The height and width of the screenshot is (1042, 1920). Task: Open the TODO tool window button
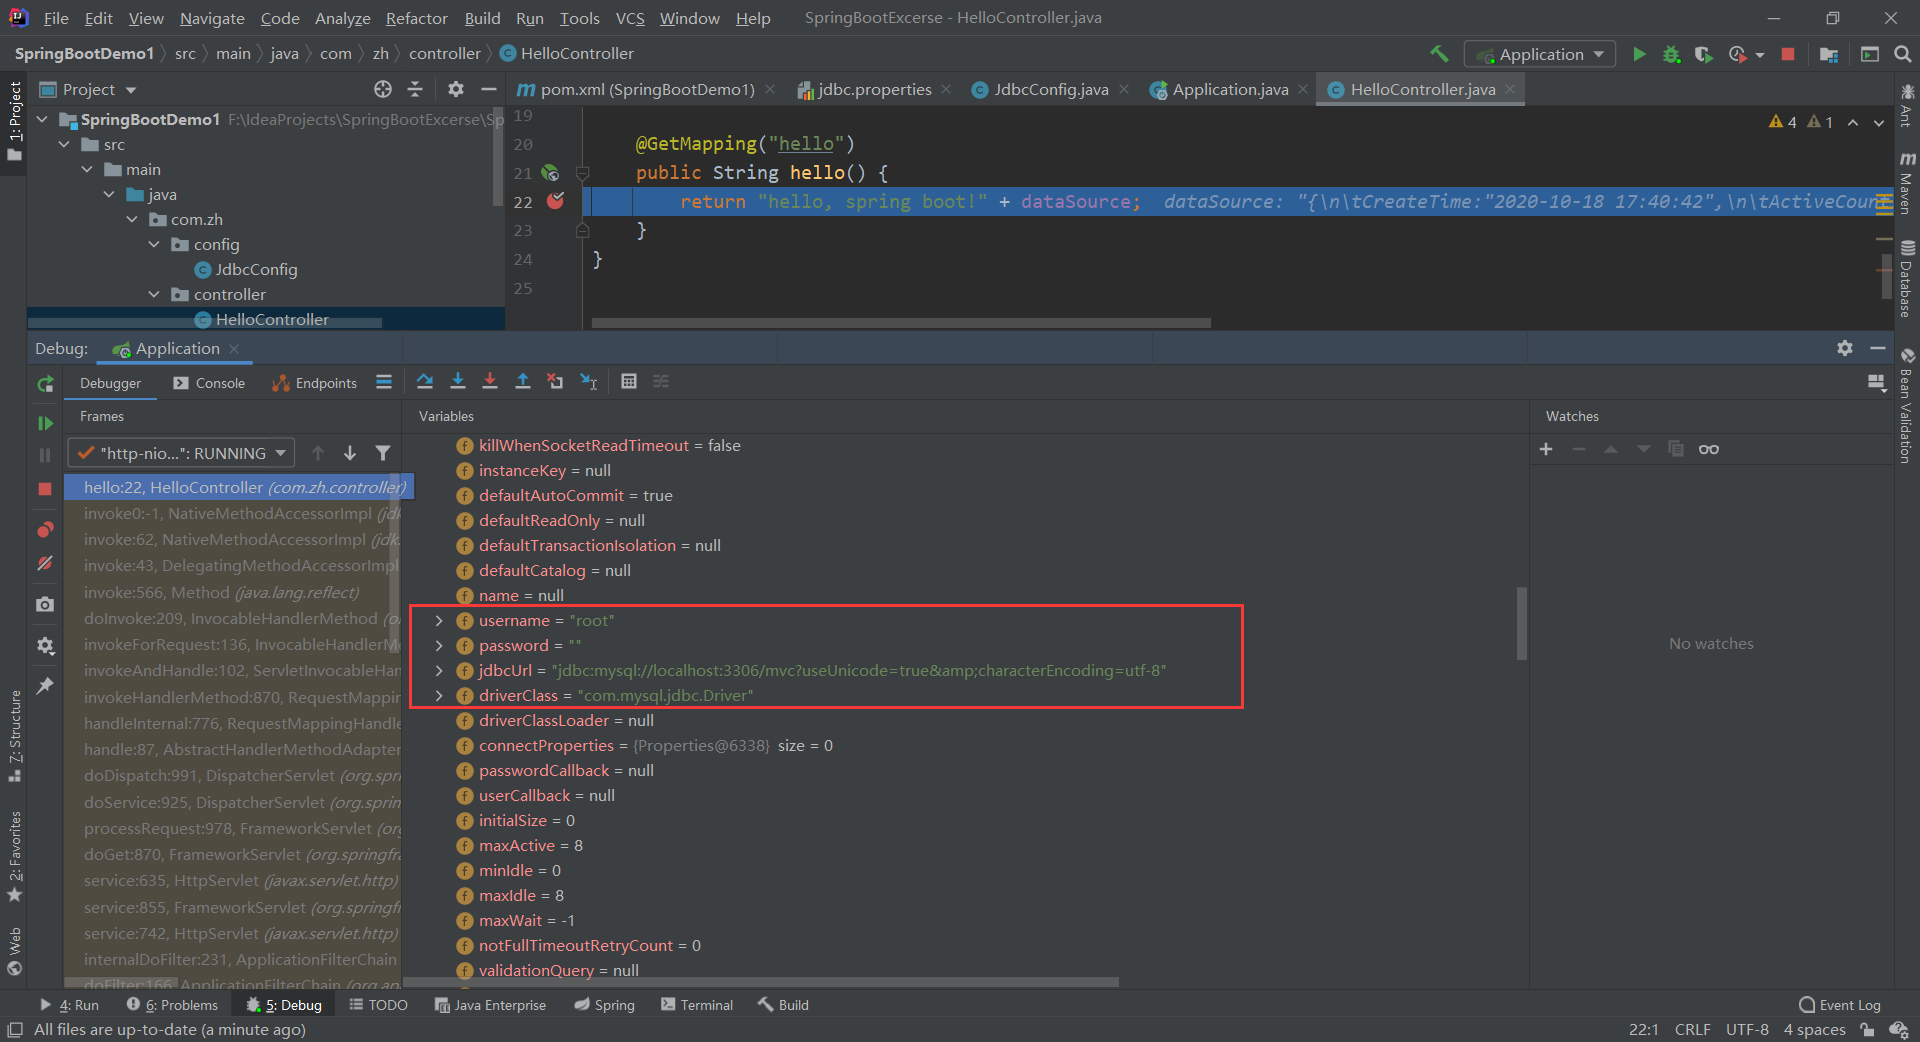tap(378, 1005)
